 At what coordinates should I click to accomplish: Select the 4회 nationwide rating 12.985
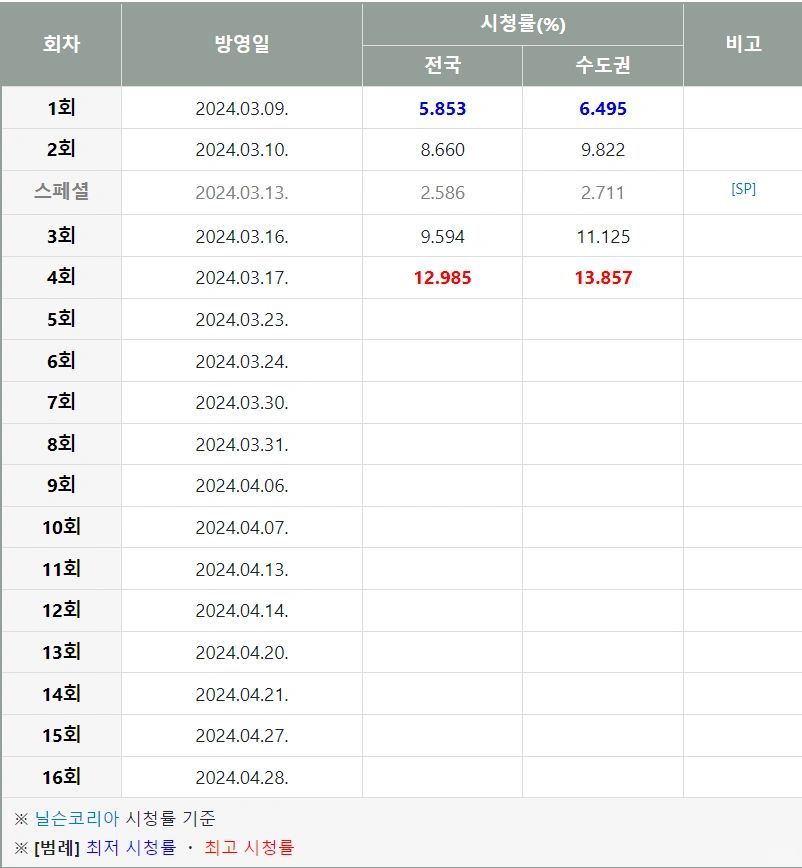442,277
